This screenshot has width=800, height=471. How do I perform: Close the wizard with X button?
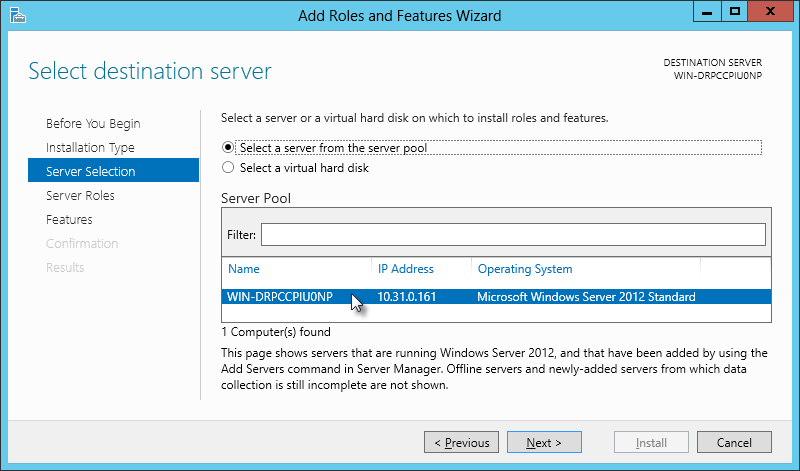(x=770, y=12)
